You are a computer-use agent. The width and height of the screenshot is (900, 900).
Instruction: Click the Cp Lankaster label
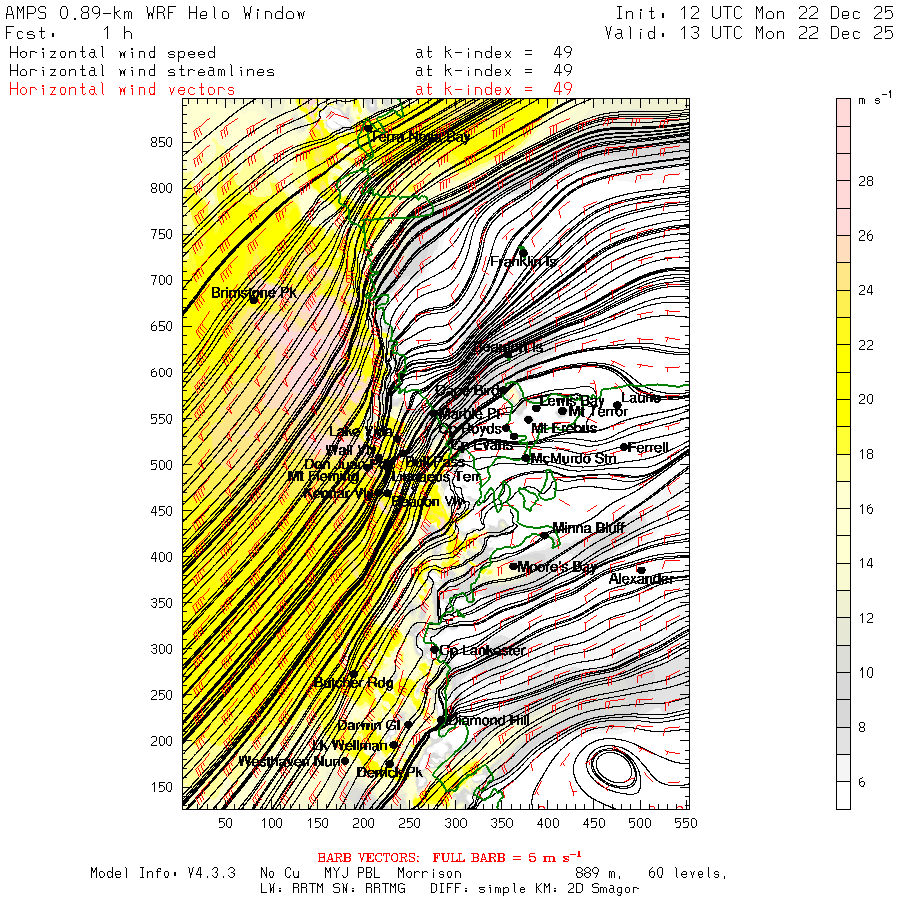click(x=482, y=650)
